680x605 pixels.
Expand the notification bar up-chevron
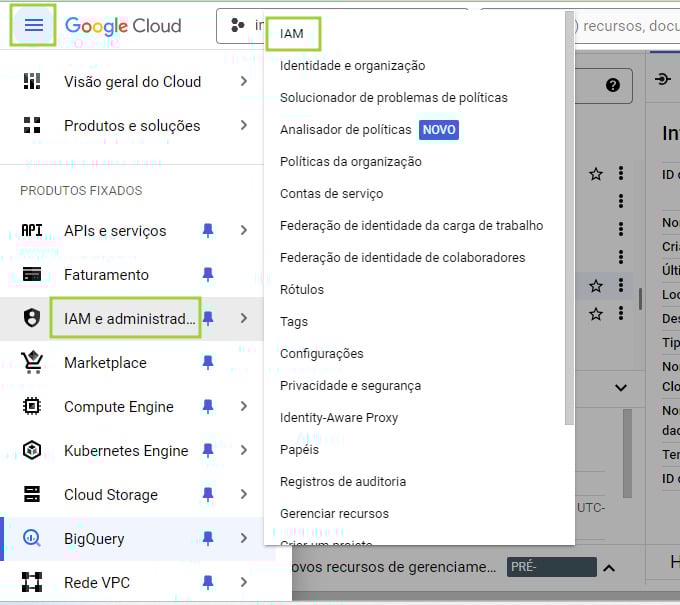pos(609,568)
